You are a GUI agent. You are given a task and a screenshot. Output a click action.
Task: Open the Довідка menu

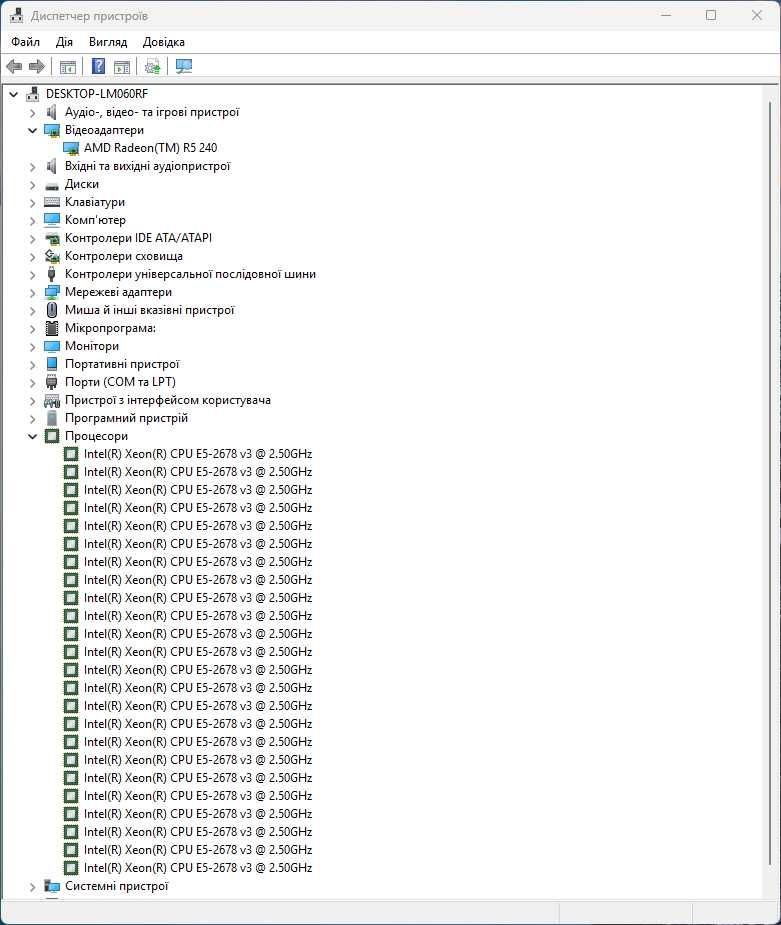click(x=163, y=42)
